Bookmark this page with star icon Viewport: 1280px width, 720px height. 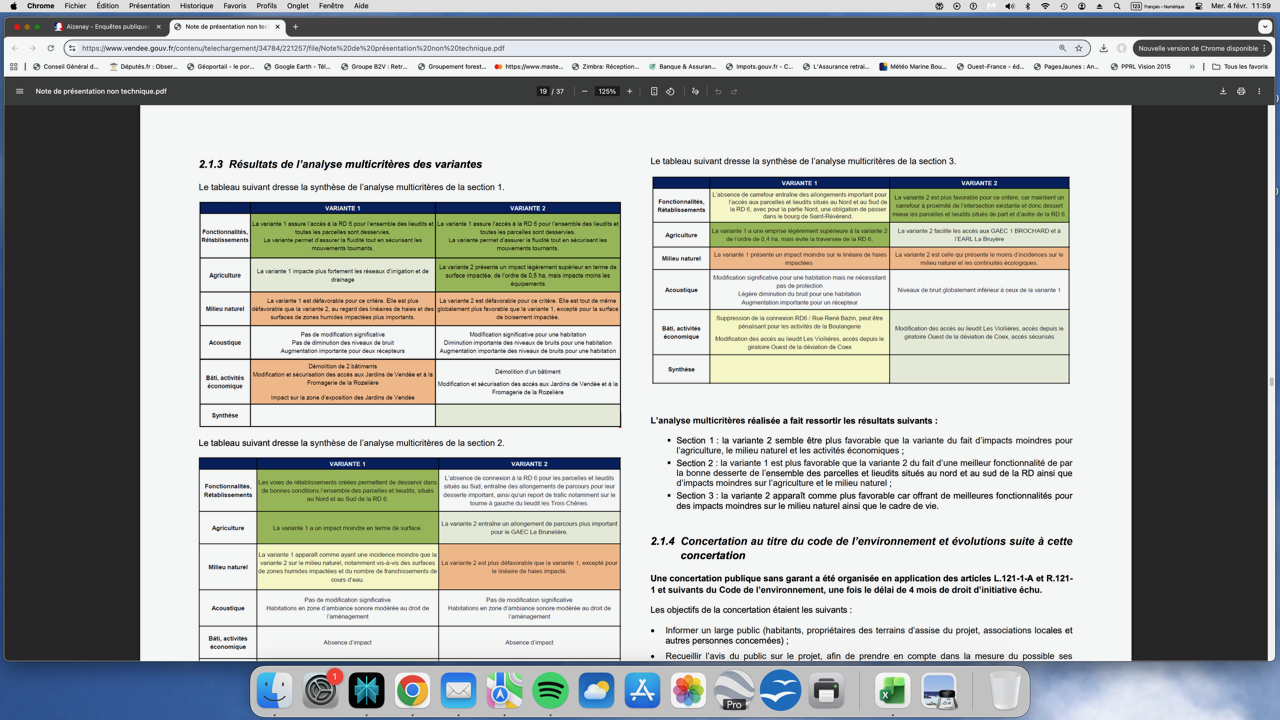(x=1079, y=48)
